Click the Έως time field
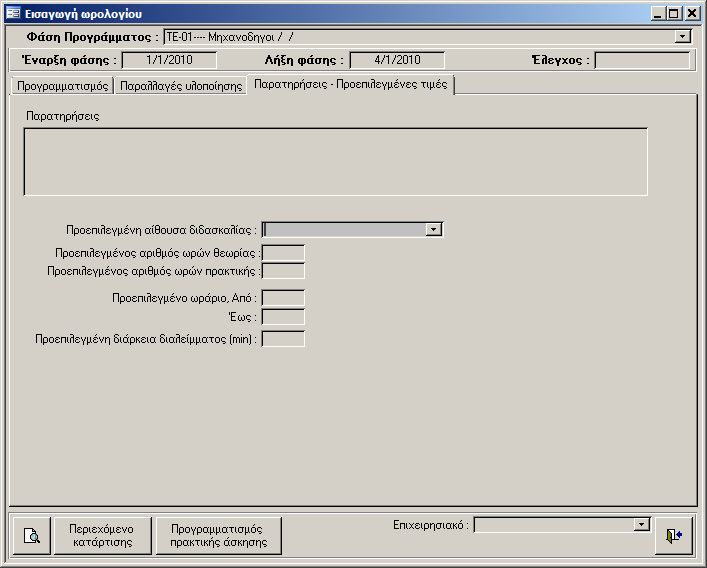This screenshot has width=707, height=568. [283, 317]
